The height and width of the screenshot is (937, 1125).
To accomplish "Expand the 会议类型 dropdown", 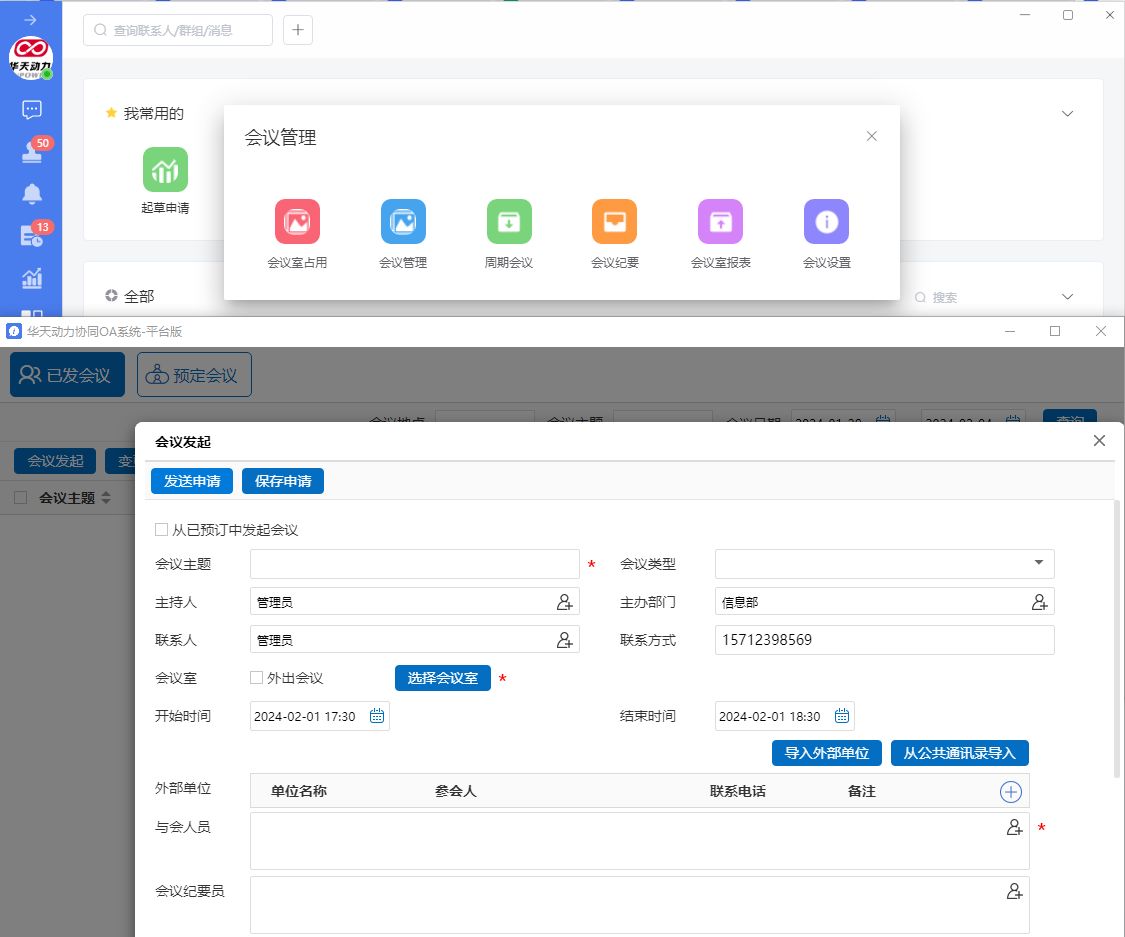I will pos(1038,564).
